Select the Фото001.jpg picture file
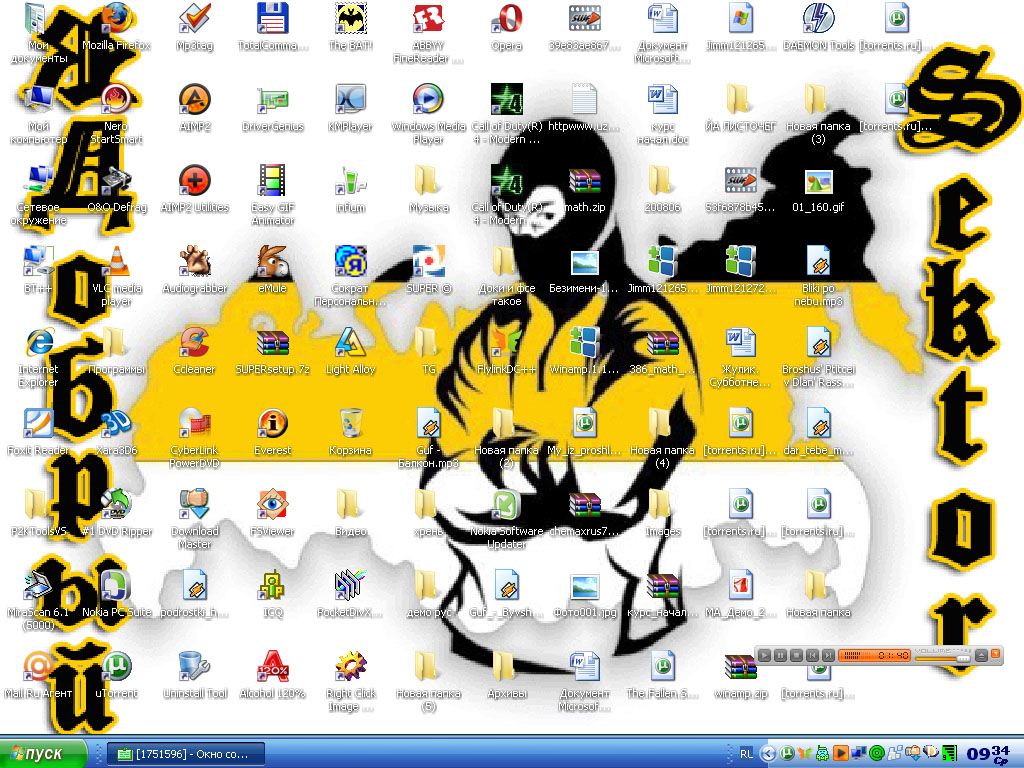Image resolution: width=1024 pixels, height=768 pixels. (x=584, y=594)
